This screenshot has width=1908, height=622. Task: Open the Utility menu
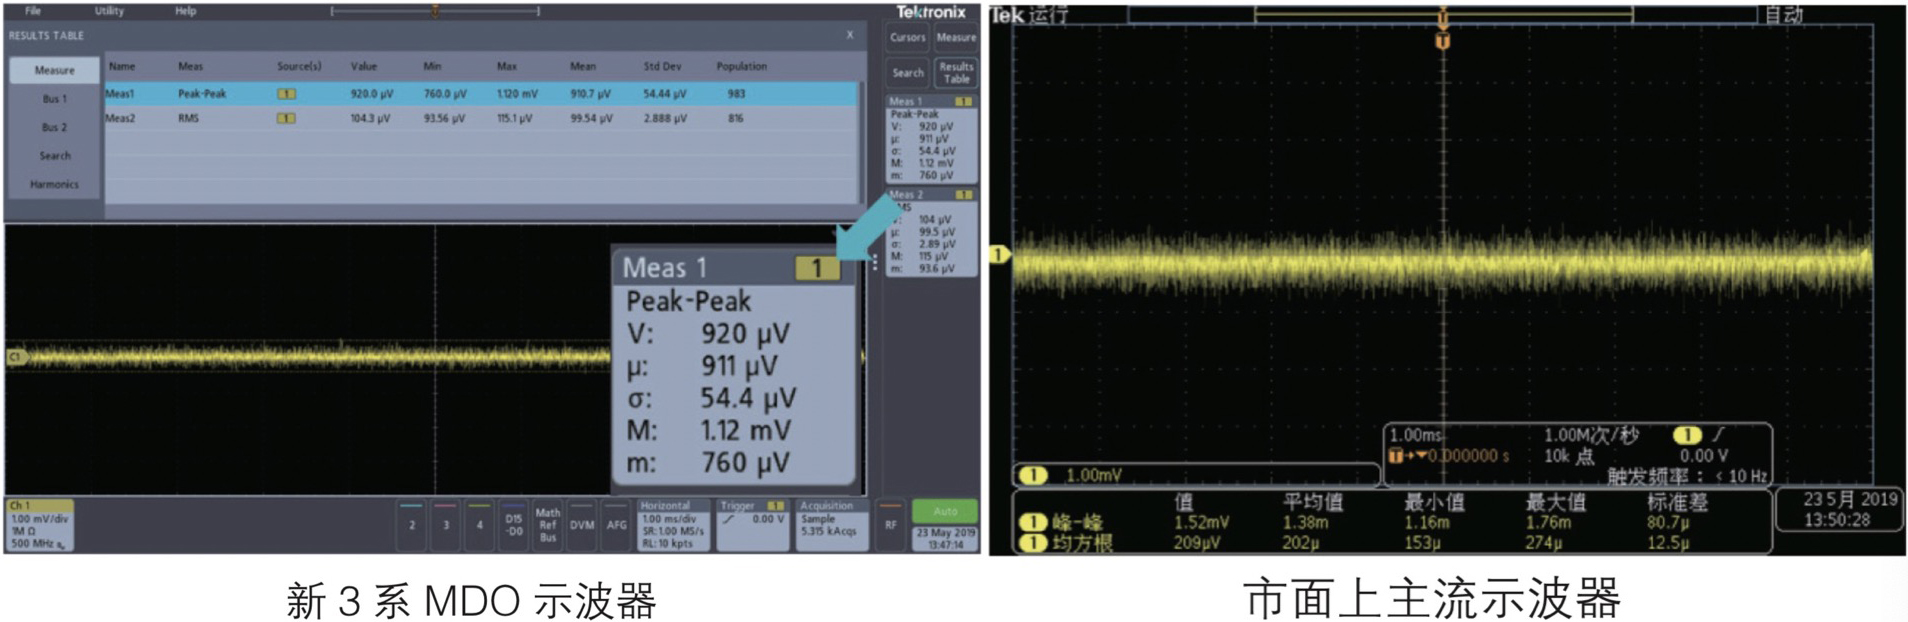[x=109, y=11]
